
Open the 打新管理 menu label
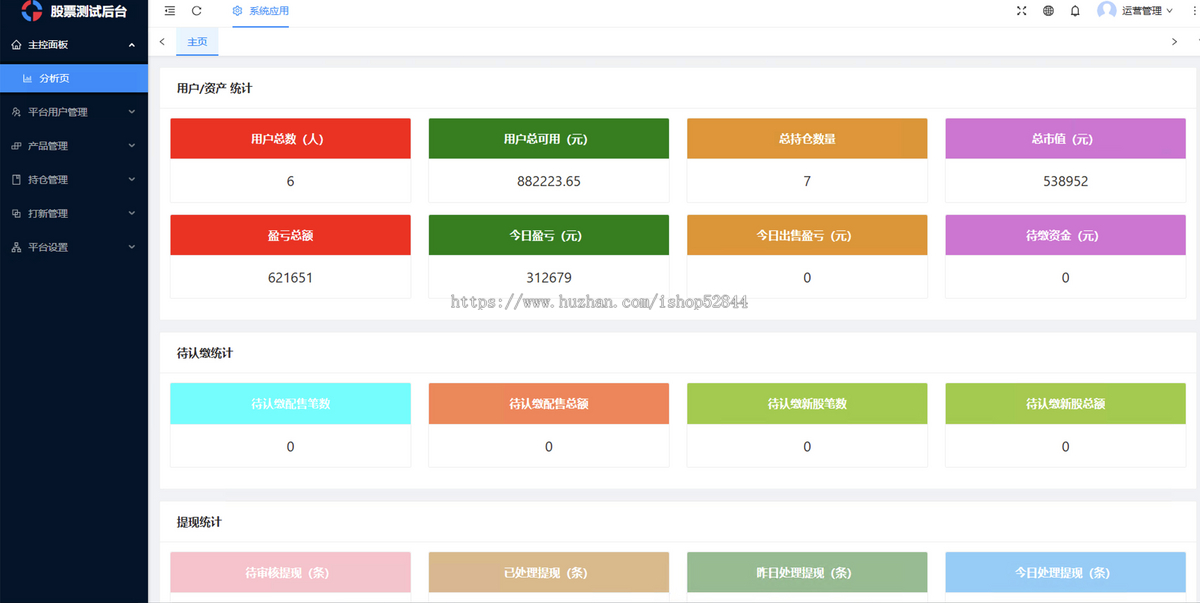click(x=48, y=214)
